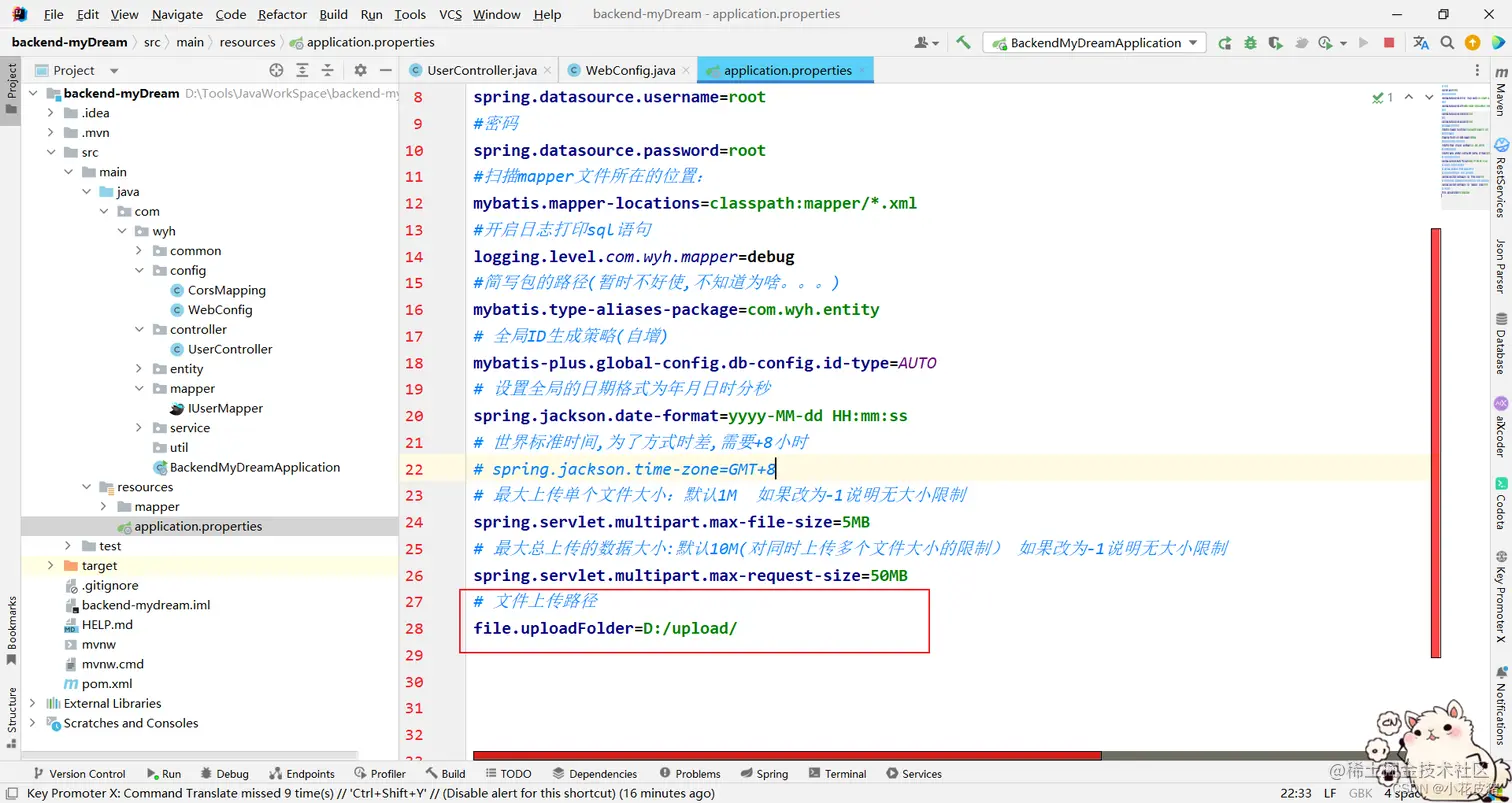1512x803 pixels.
Task: Start debugging with the green bug icon
Action: point(1250,43)
